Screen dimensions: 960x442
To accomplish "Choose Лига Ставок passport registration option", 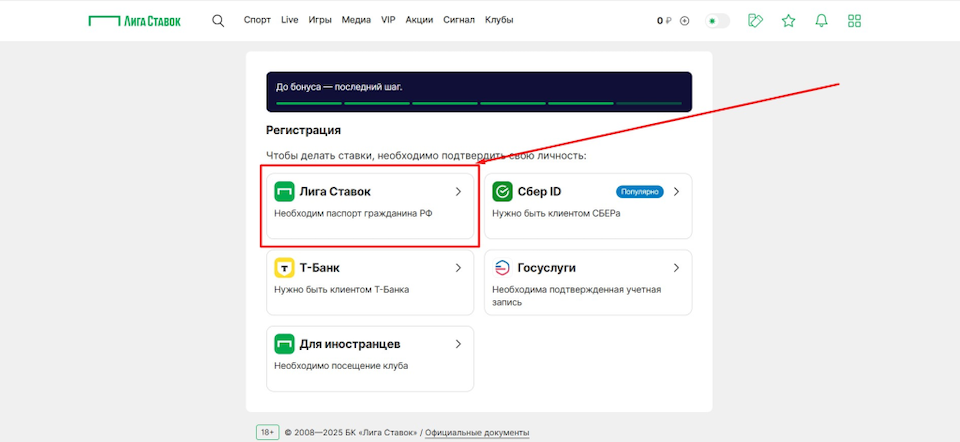I will 369,201.
